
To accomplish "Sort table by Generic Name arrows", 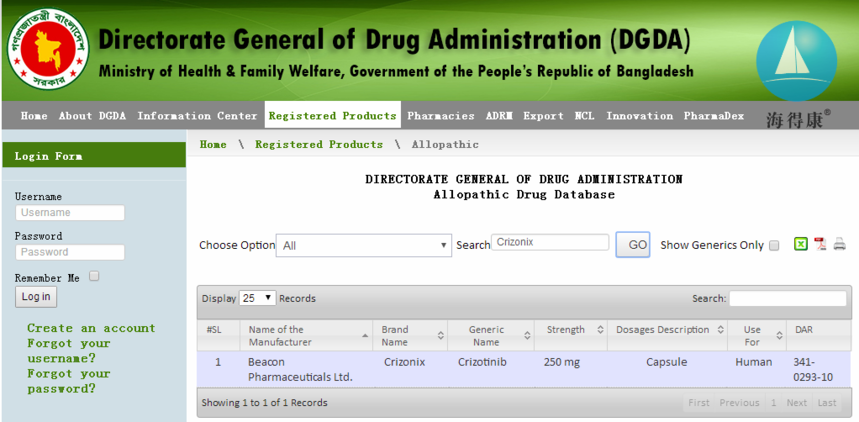I will [x=527, y=335].
